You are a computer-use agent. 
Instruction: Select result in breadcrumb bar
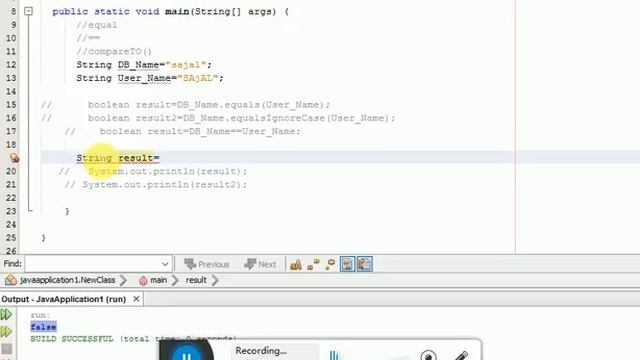pos(196,280)
